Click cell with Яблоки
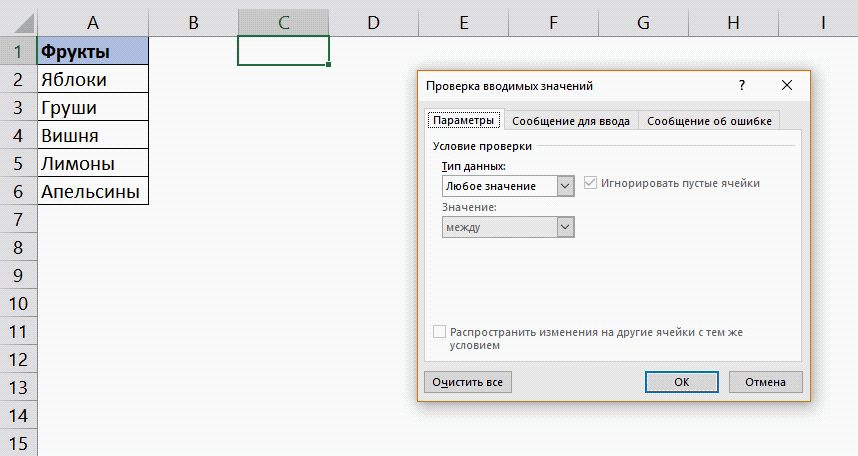Image resolution: width=858 pixels, height=456 pixels. pos(92,79)
